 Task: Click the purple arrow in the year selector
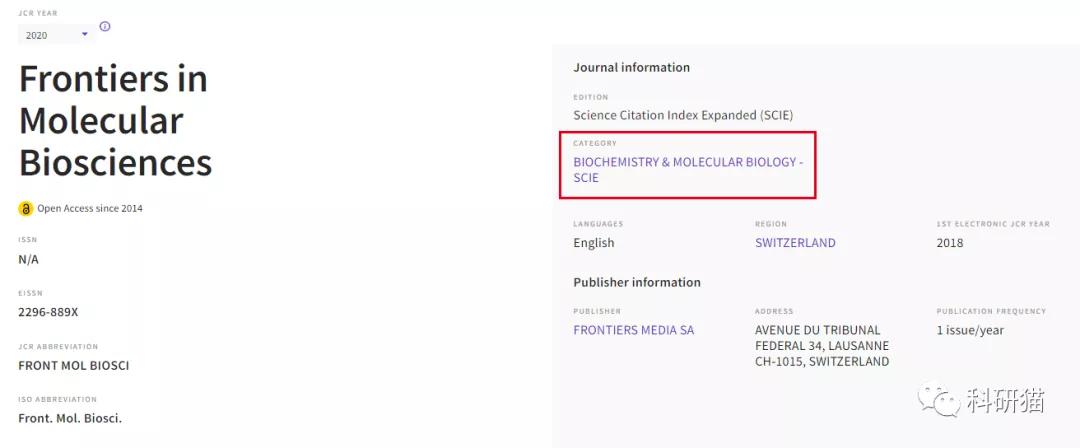pyautogui.click(x=85, y=35)
